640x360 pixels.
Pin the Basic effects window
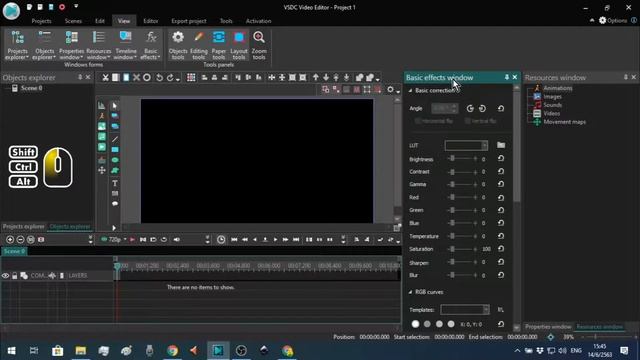coord(507,77)
